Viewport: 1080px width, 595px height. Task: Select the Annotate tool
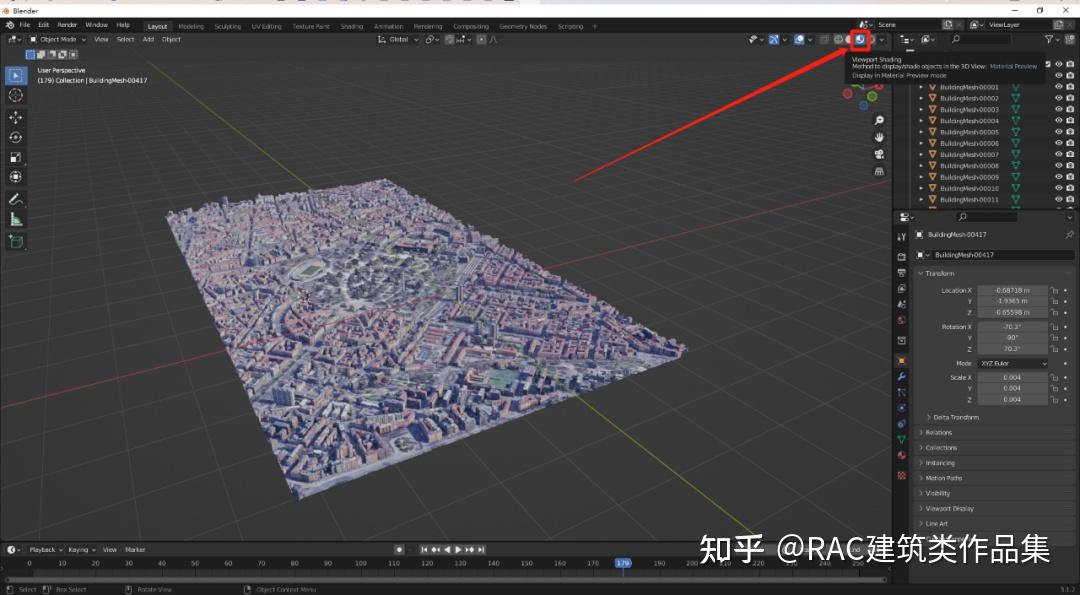click(16, 200)
